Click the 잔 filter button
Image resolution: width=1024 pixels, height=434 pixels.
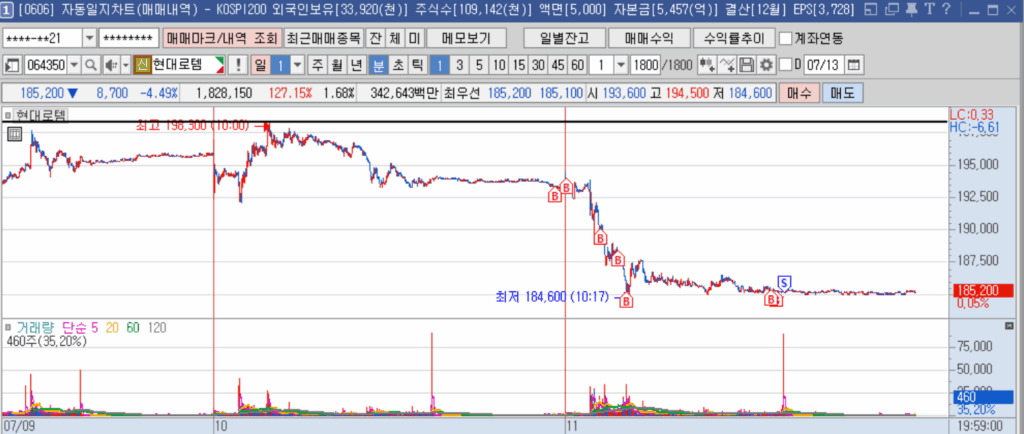click(x=375, y=38)
